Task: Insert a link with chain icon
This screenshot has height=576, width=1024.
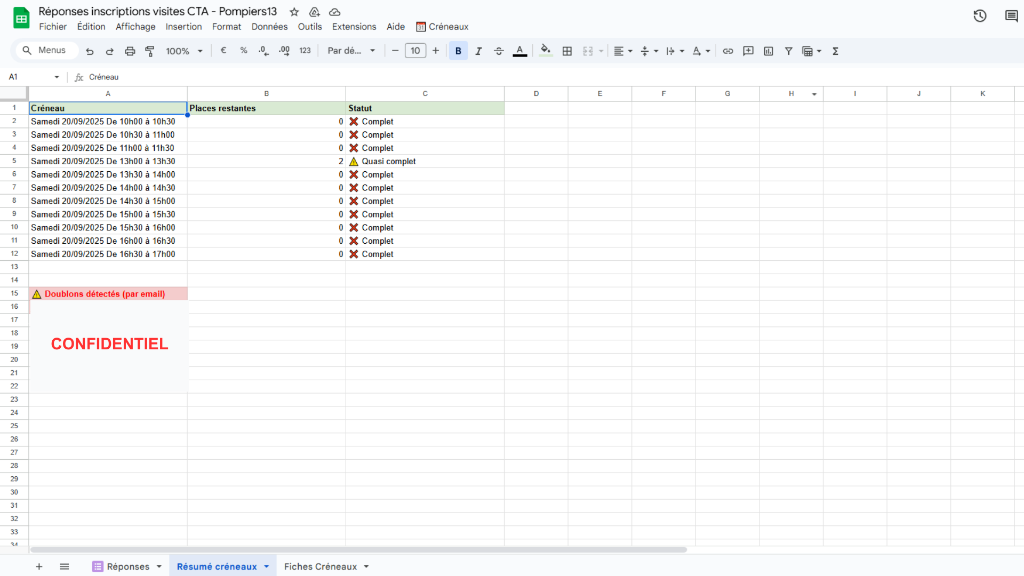Action: (728, 51)
